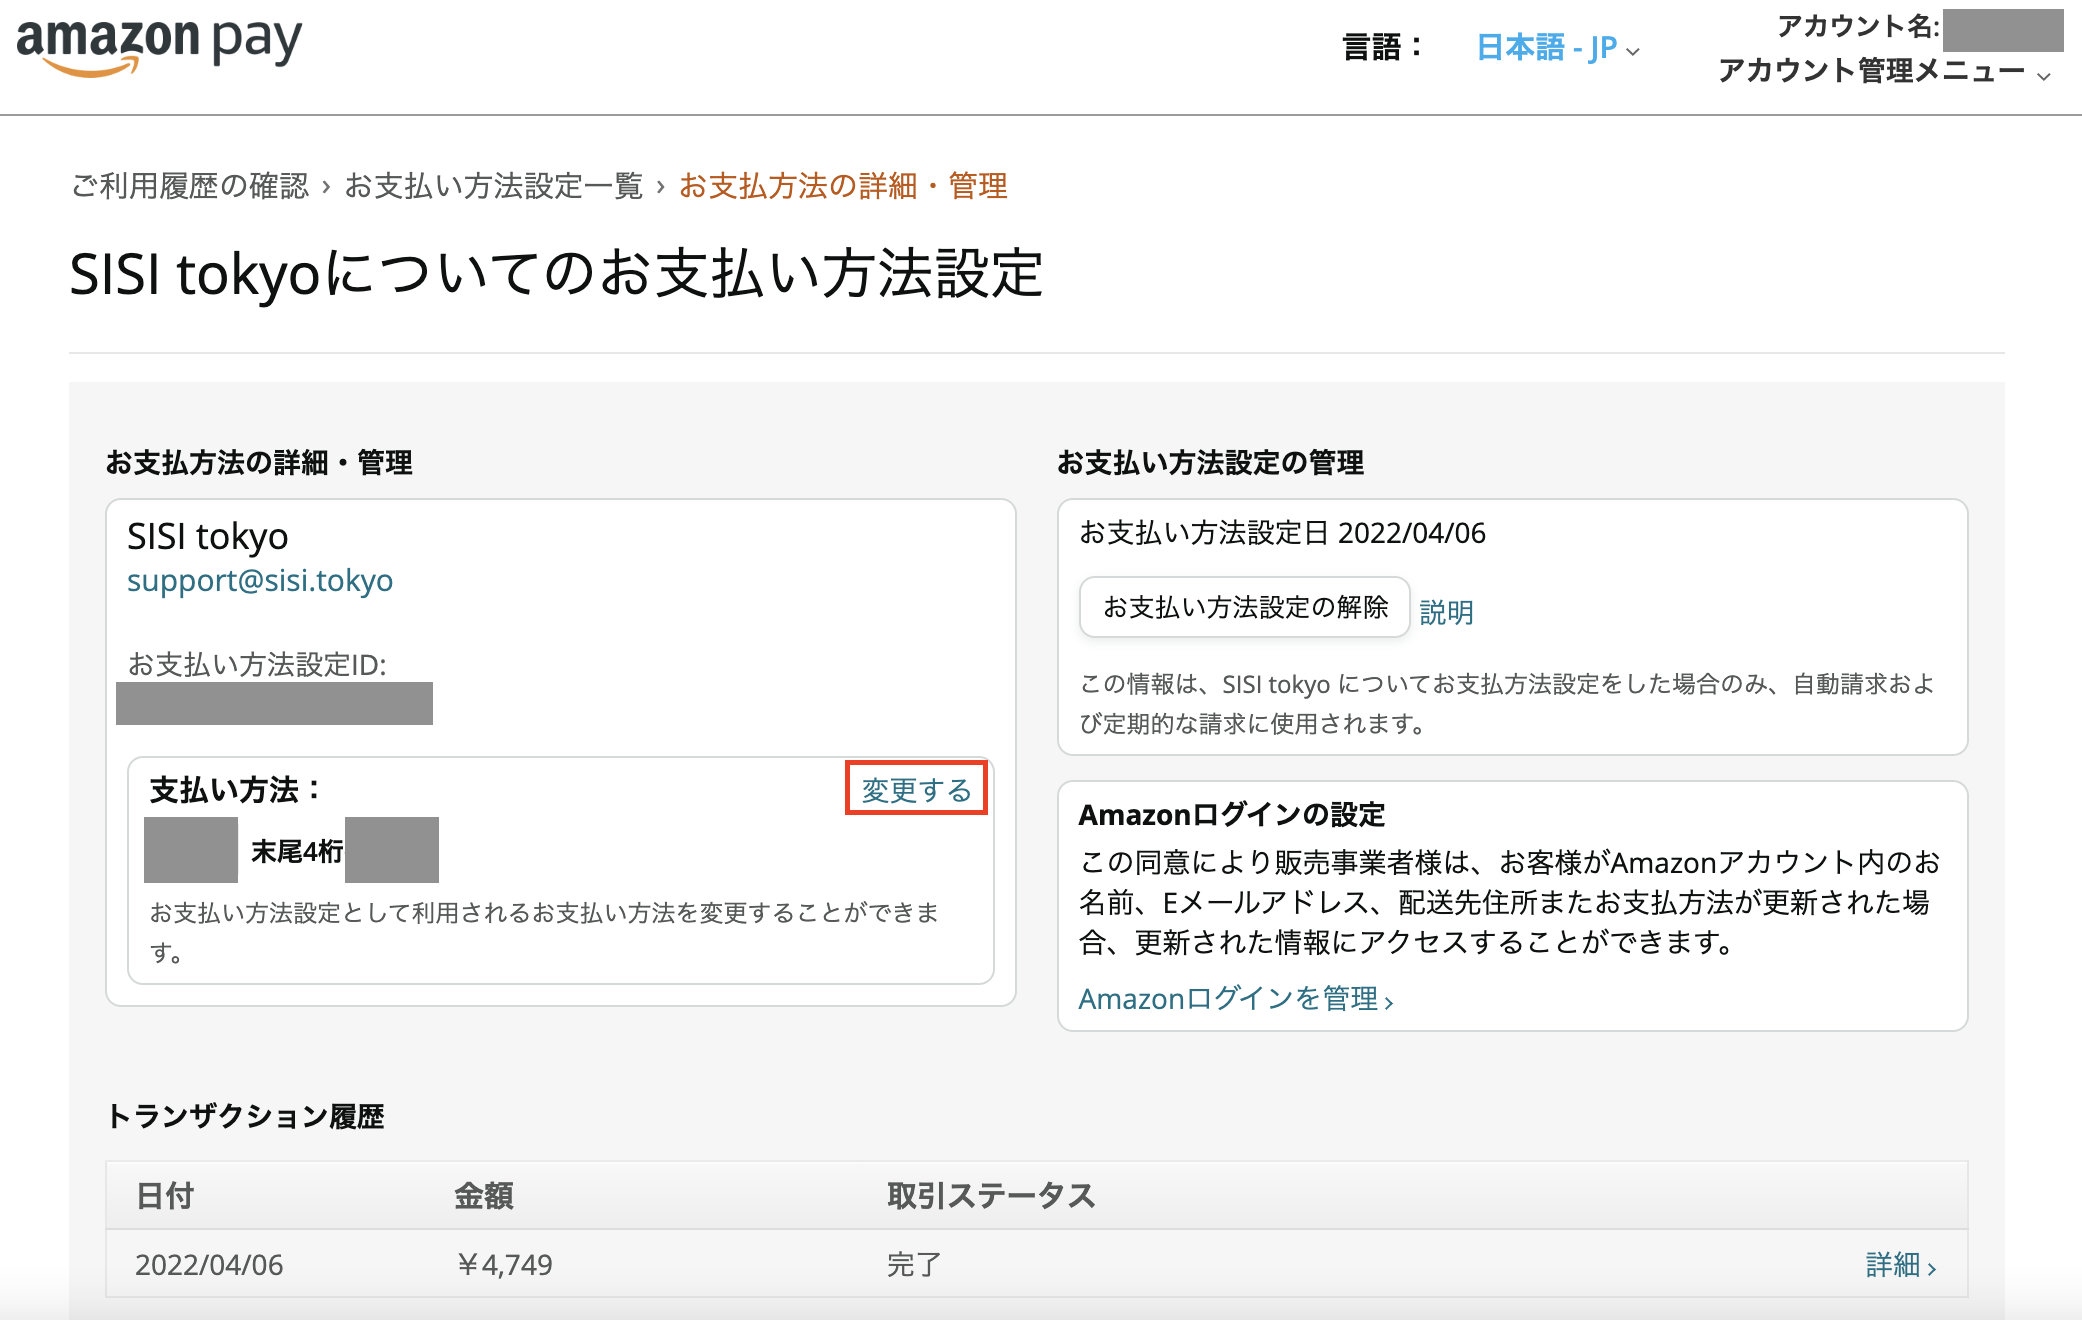
Task: Open the 説明 explanation link
Action: click(x=1446, y=612)
